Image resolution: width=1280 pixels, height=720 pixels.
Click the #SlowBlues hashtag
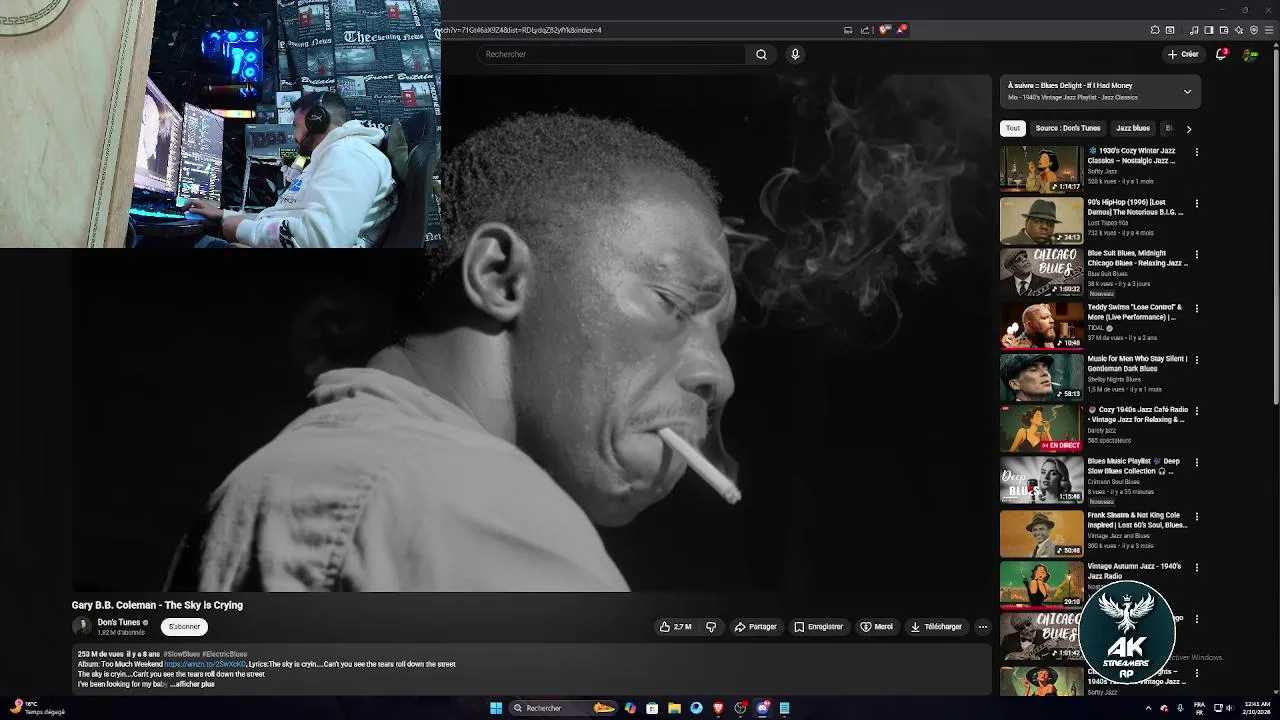[x=181, y=654]
